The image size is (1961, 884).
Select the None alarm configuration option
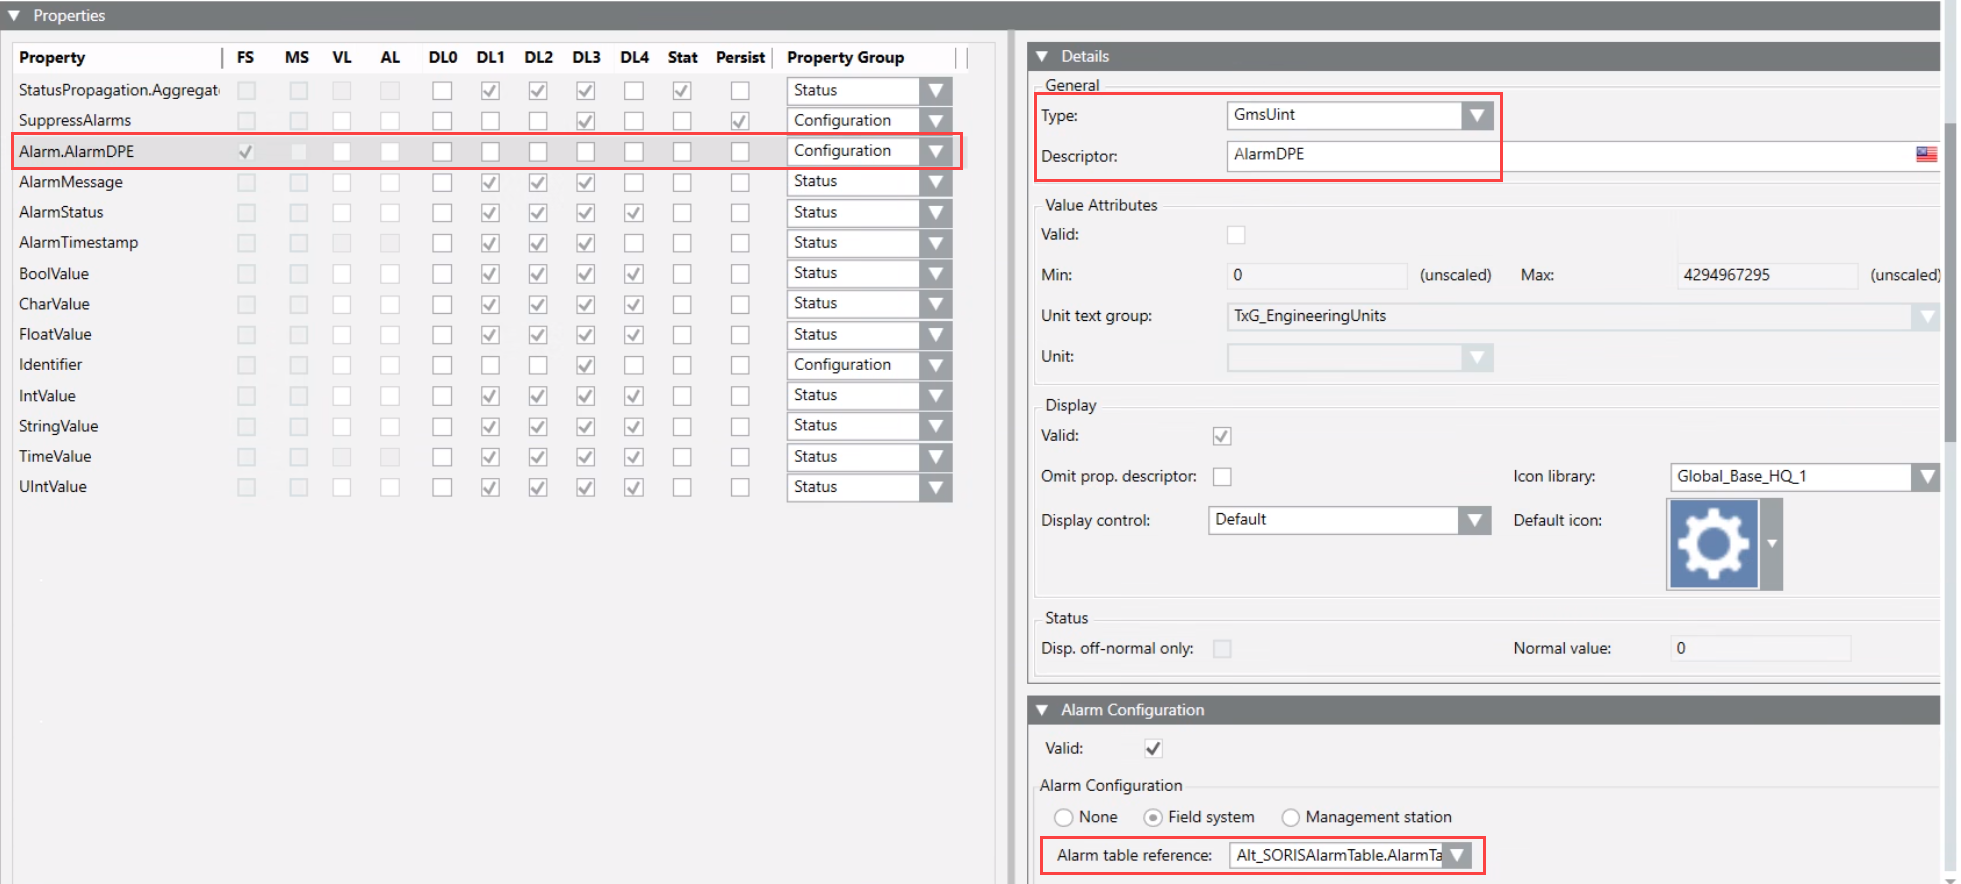click(x=1063, y=818)
